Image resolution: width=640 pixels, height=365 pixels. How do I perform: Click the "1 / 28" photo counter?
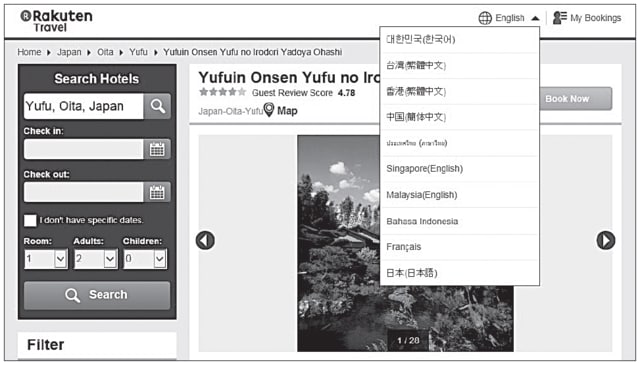[x=408, y=340]
